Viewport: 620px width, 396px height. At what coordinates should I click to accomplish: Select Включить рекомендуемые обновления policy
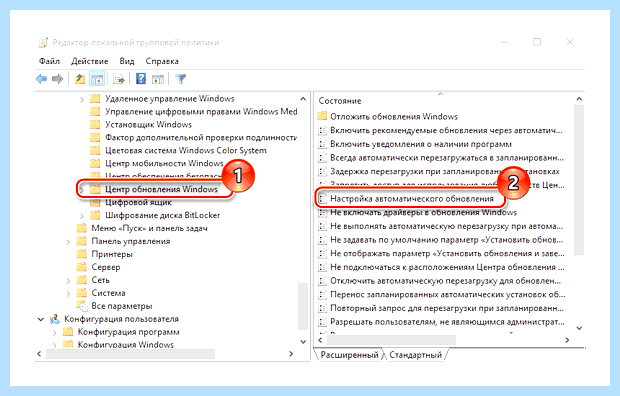point(446,130)
